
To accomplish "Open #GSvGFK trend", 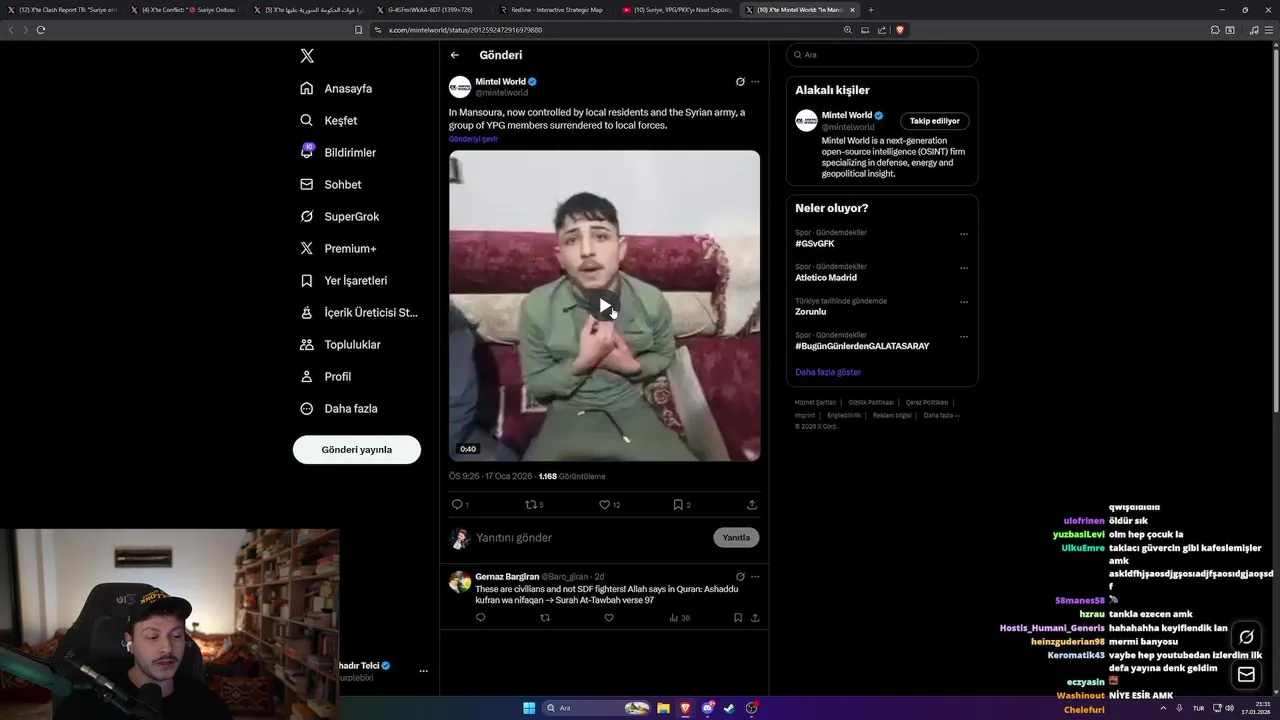I will click(815, 244).
